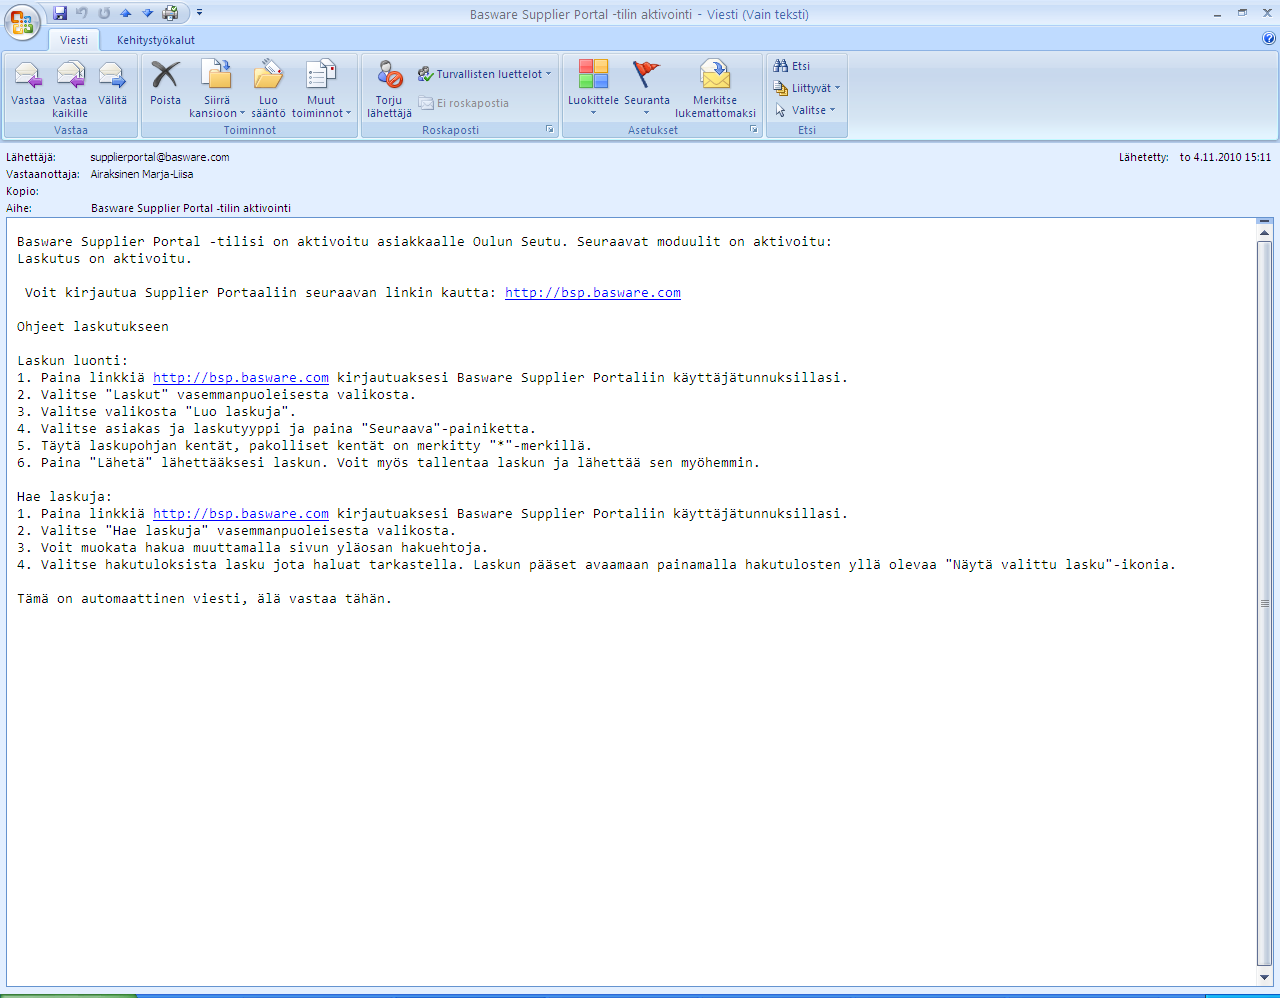Viewport: 1280px width, 998px height.
Task: Click the 'Ohjeet laskutukseen' heading text
Action: [93, 327]
